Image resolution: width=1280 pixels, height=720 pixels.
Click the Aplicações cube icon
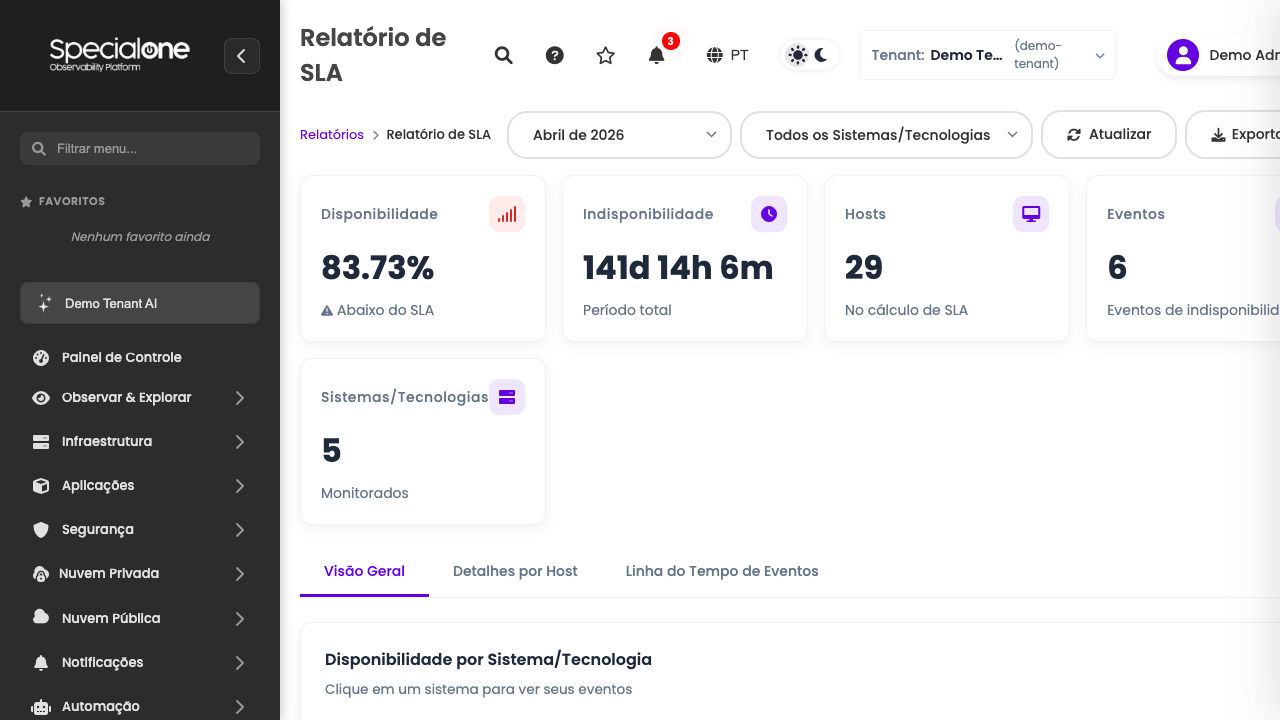click(x=41, y=486)
